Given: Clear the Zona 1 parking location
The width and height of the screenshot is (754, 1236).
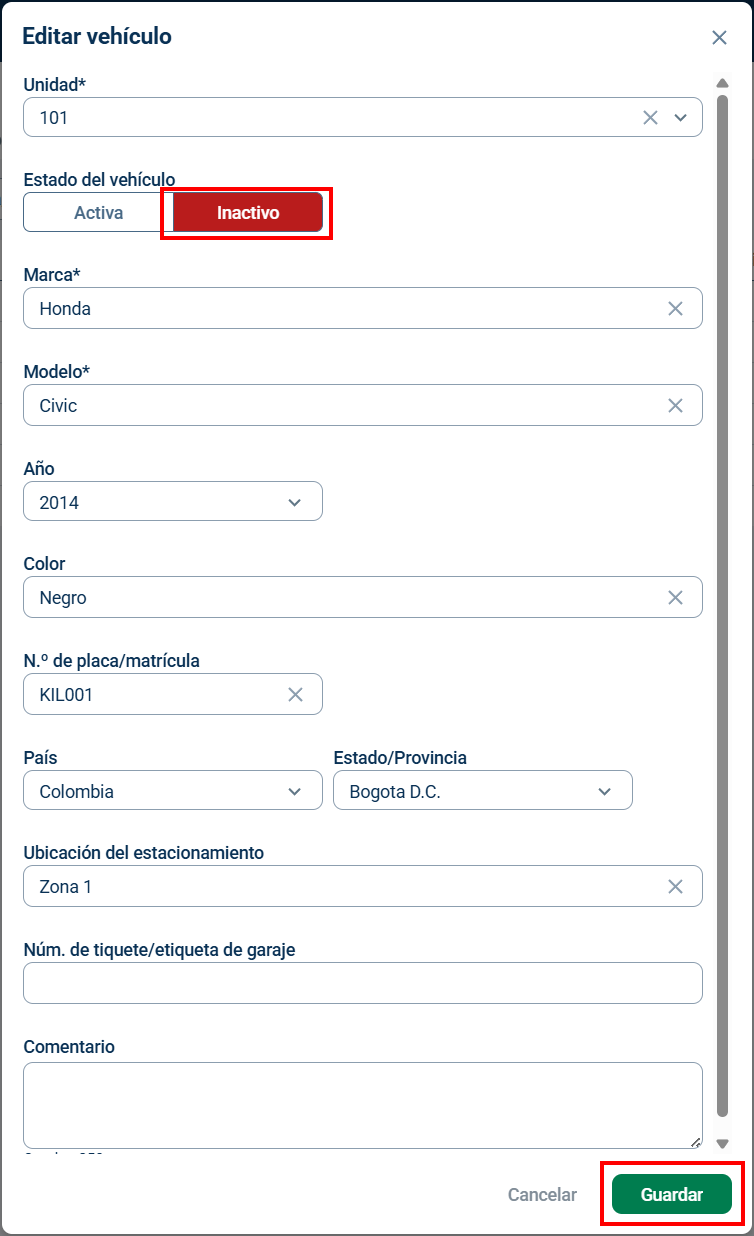Looking at the screenshot, I should (675, 887).
